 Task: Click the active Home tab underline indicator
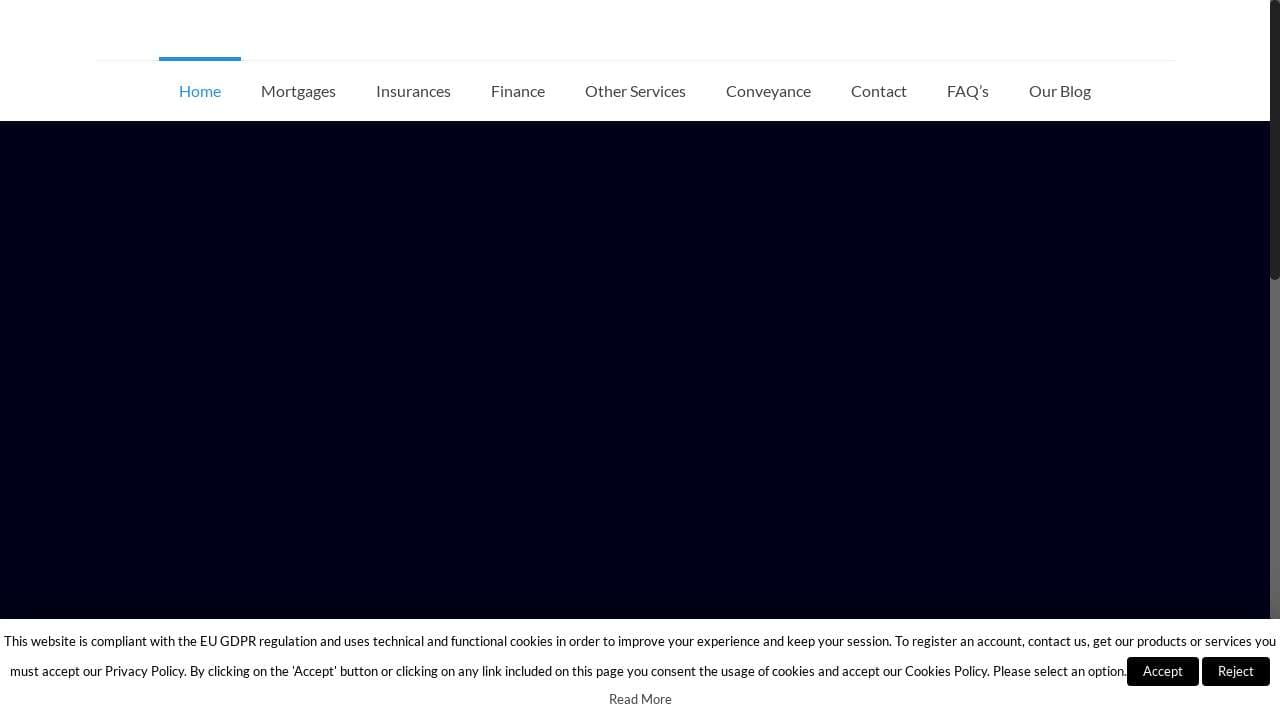tap(199, 60)
